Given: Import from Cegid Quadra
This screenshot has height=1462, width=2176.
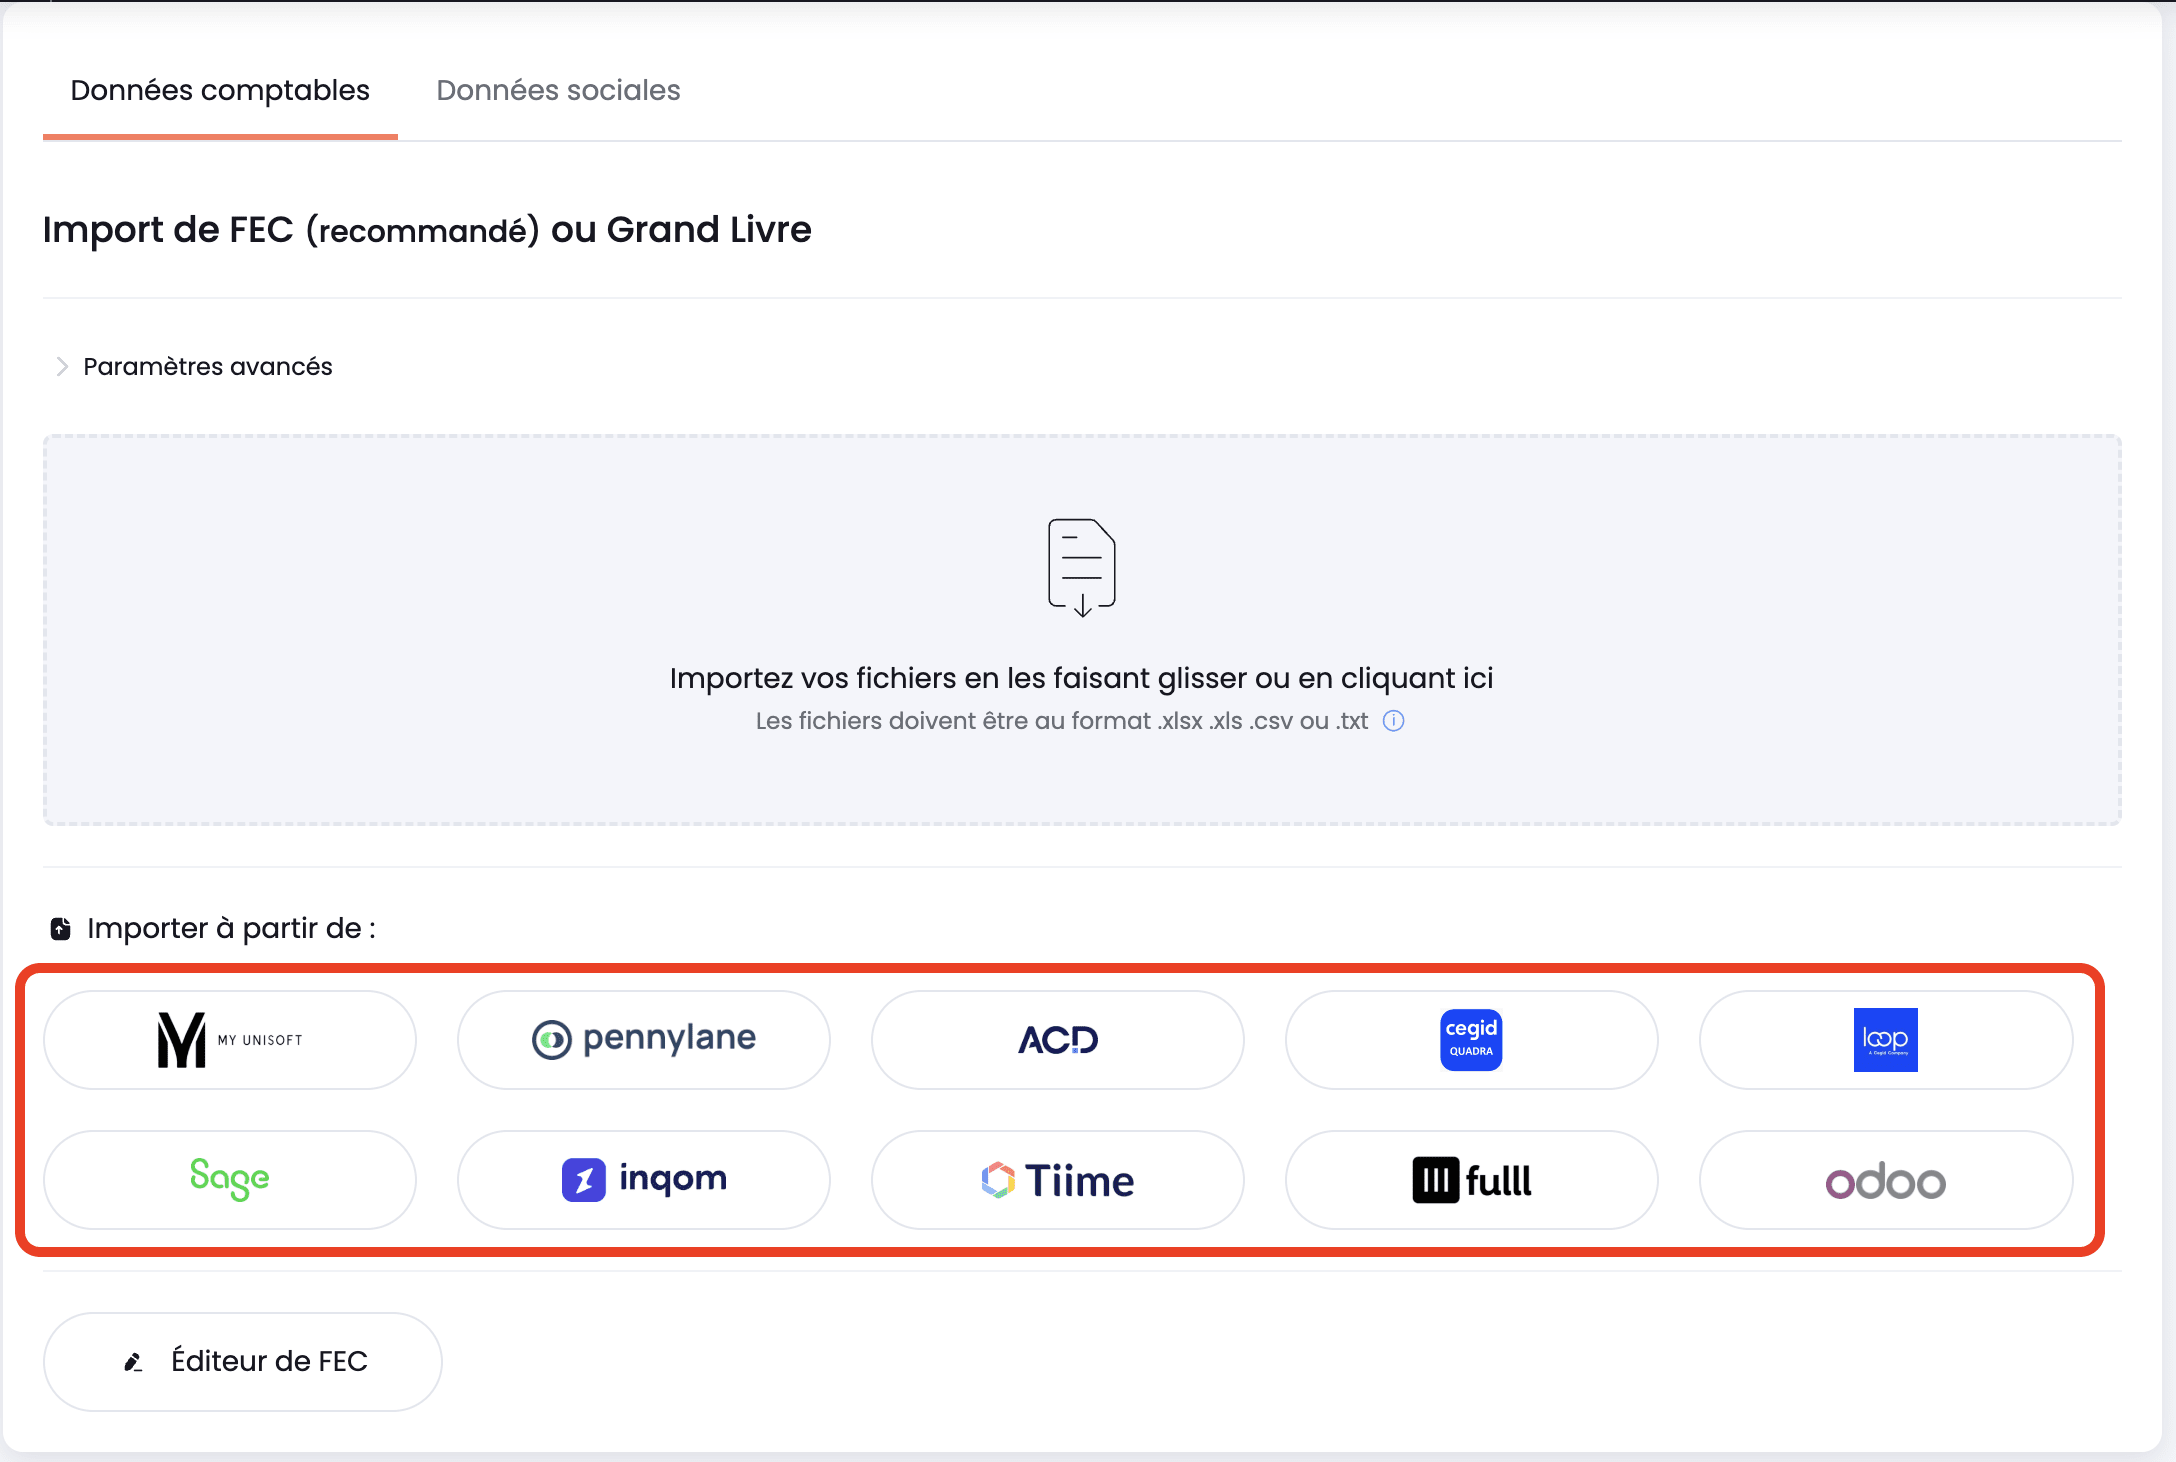Looking at the screenshot, I should point(1472,1040).
